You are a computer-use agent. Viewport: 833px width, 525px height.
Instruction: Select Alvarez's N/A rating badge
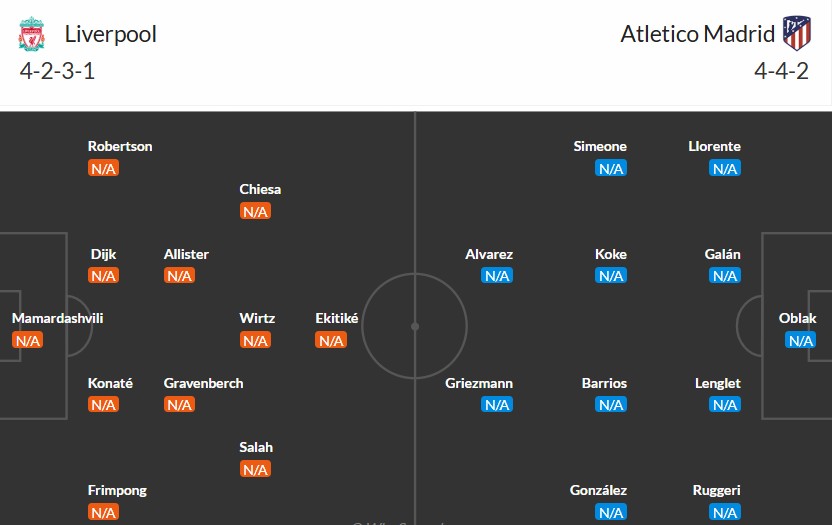pyautogui.click(x=497, y=276)
